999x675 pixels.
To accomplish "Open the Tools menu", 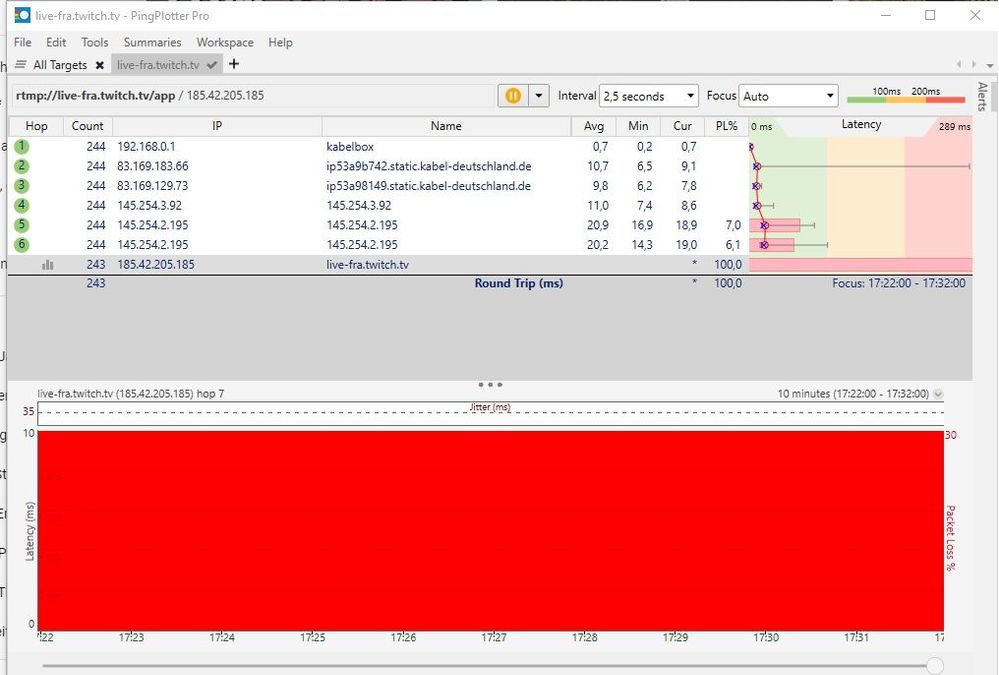I will coord(95,42).
